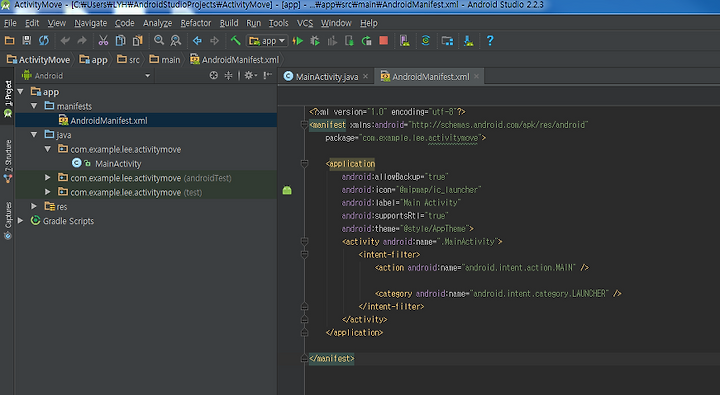Navigate forward with the grey arrow

pos(214,41)
